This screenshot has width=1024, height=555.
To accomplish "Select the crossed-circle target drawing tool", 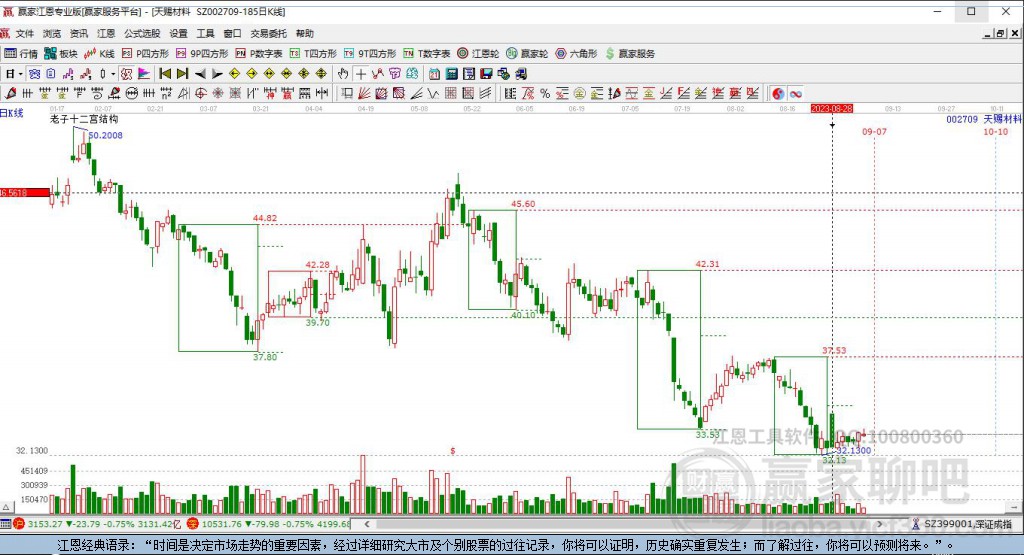I will (200, 93).
